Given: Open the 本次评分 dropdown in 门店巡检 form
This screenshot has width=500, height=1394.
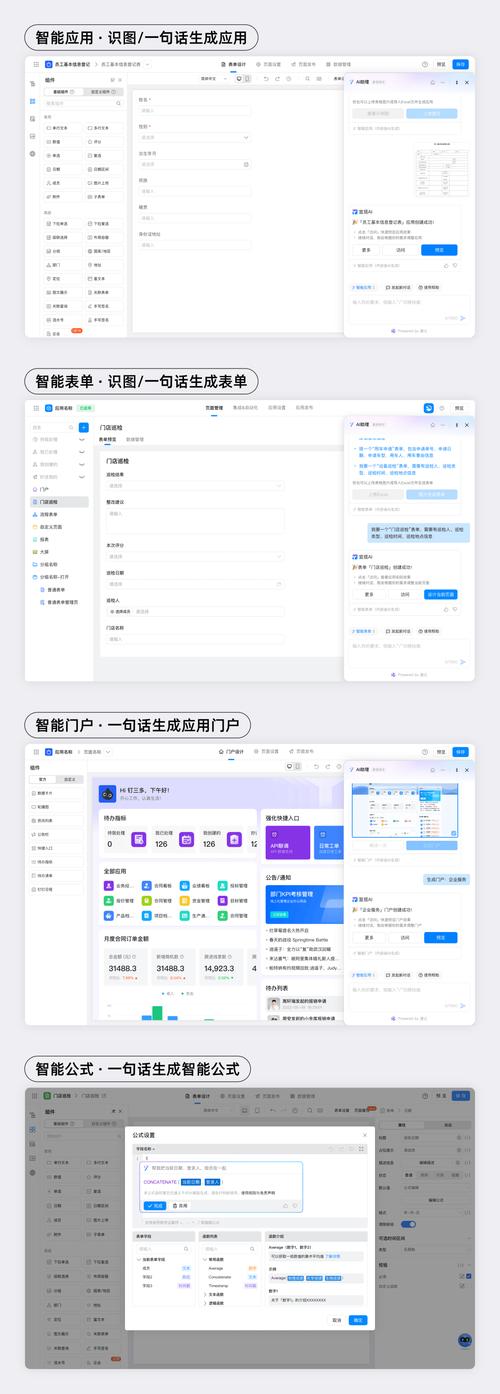Looking at the screenshot, I should [x=194, y=556].
